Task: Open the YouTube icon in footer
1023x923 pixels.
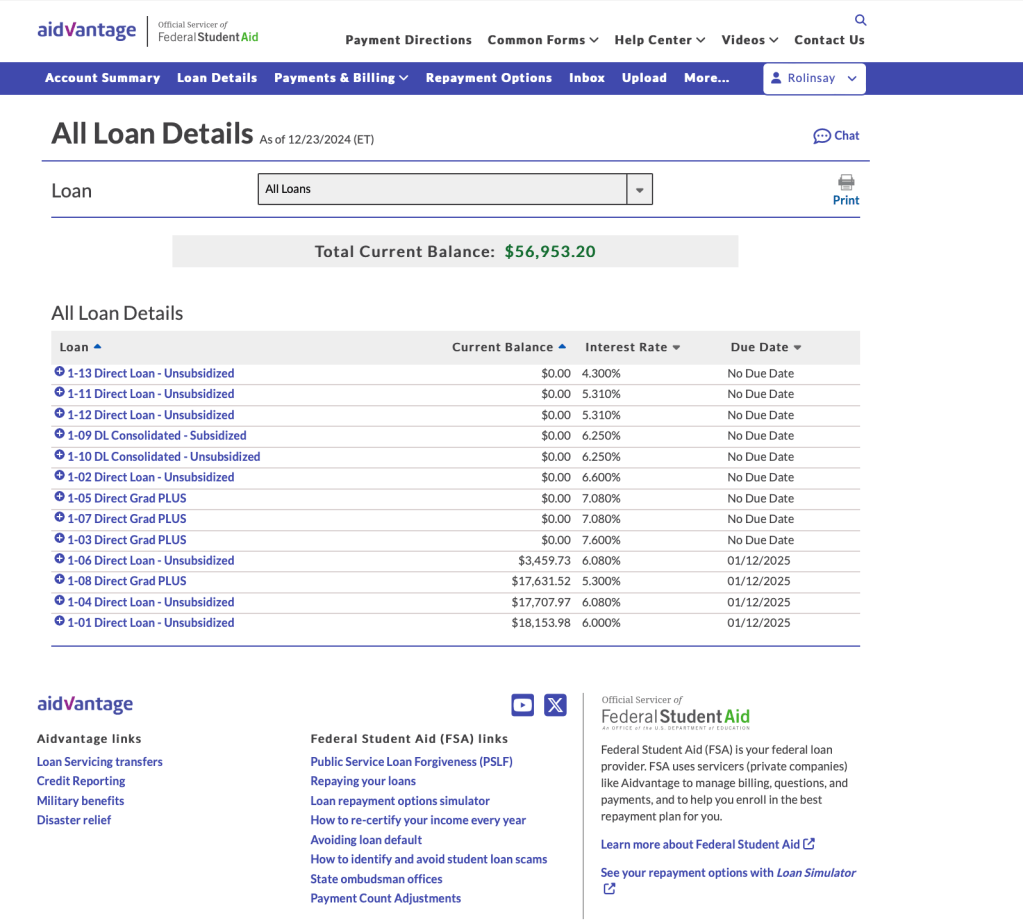Action: click(x=522, y=705)
